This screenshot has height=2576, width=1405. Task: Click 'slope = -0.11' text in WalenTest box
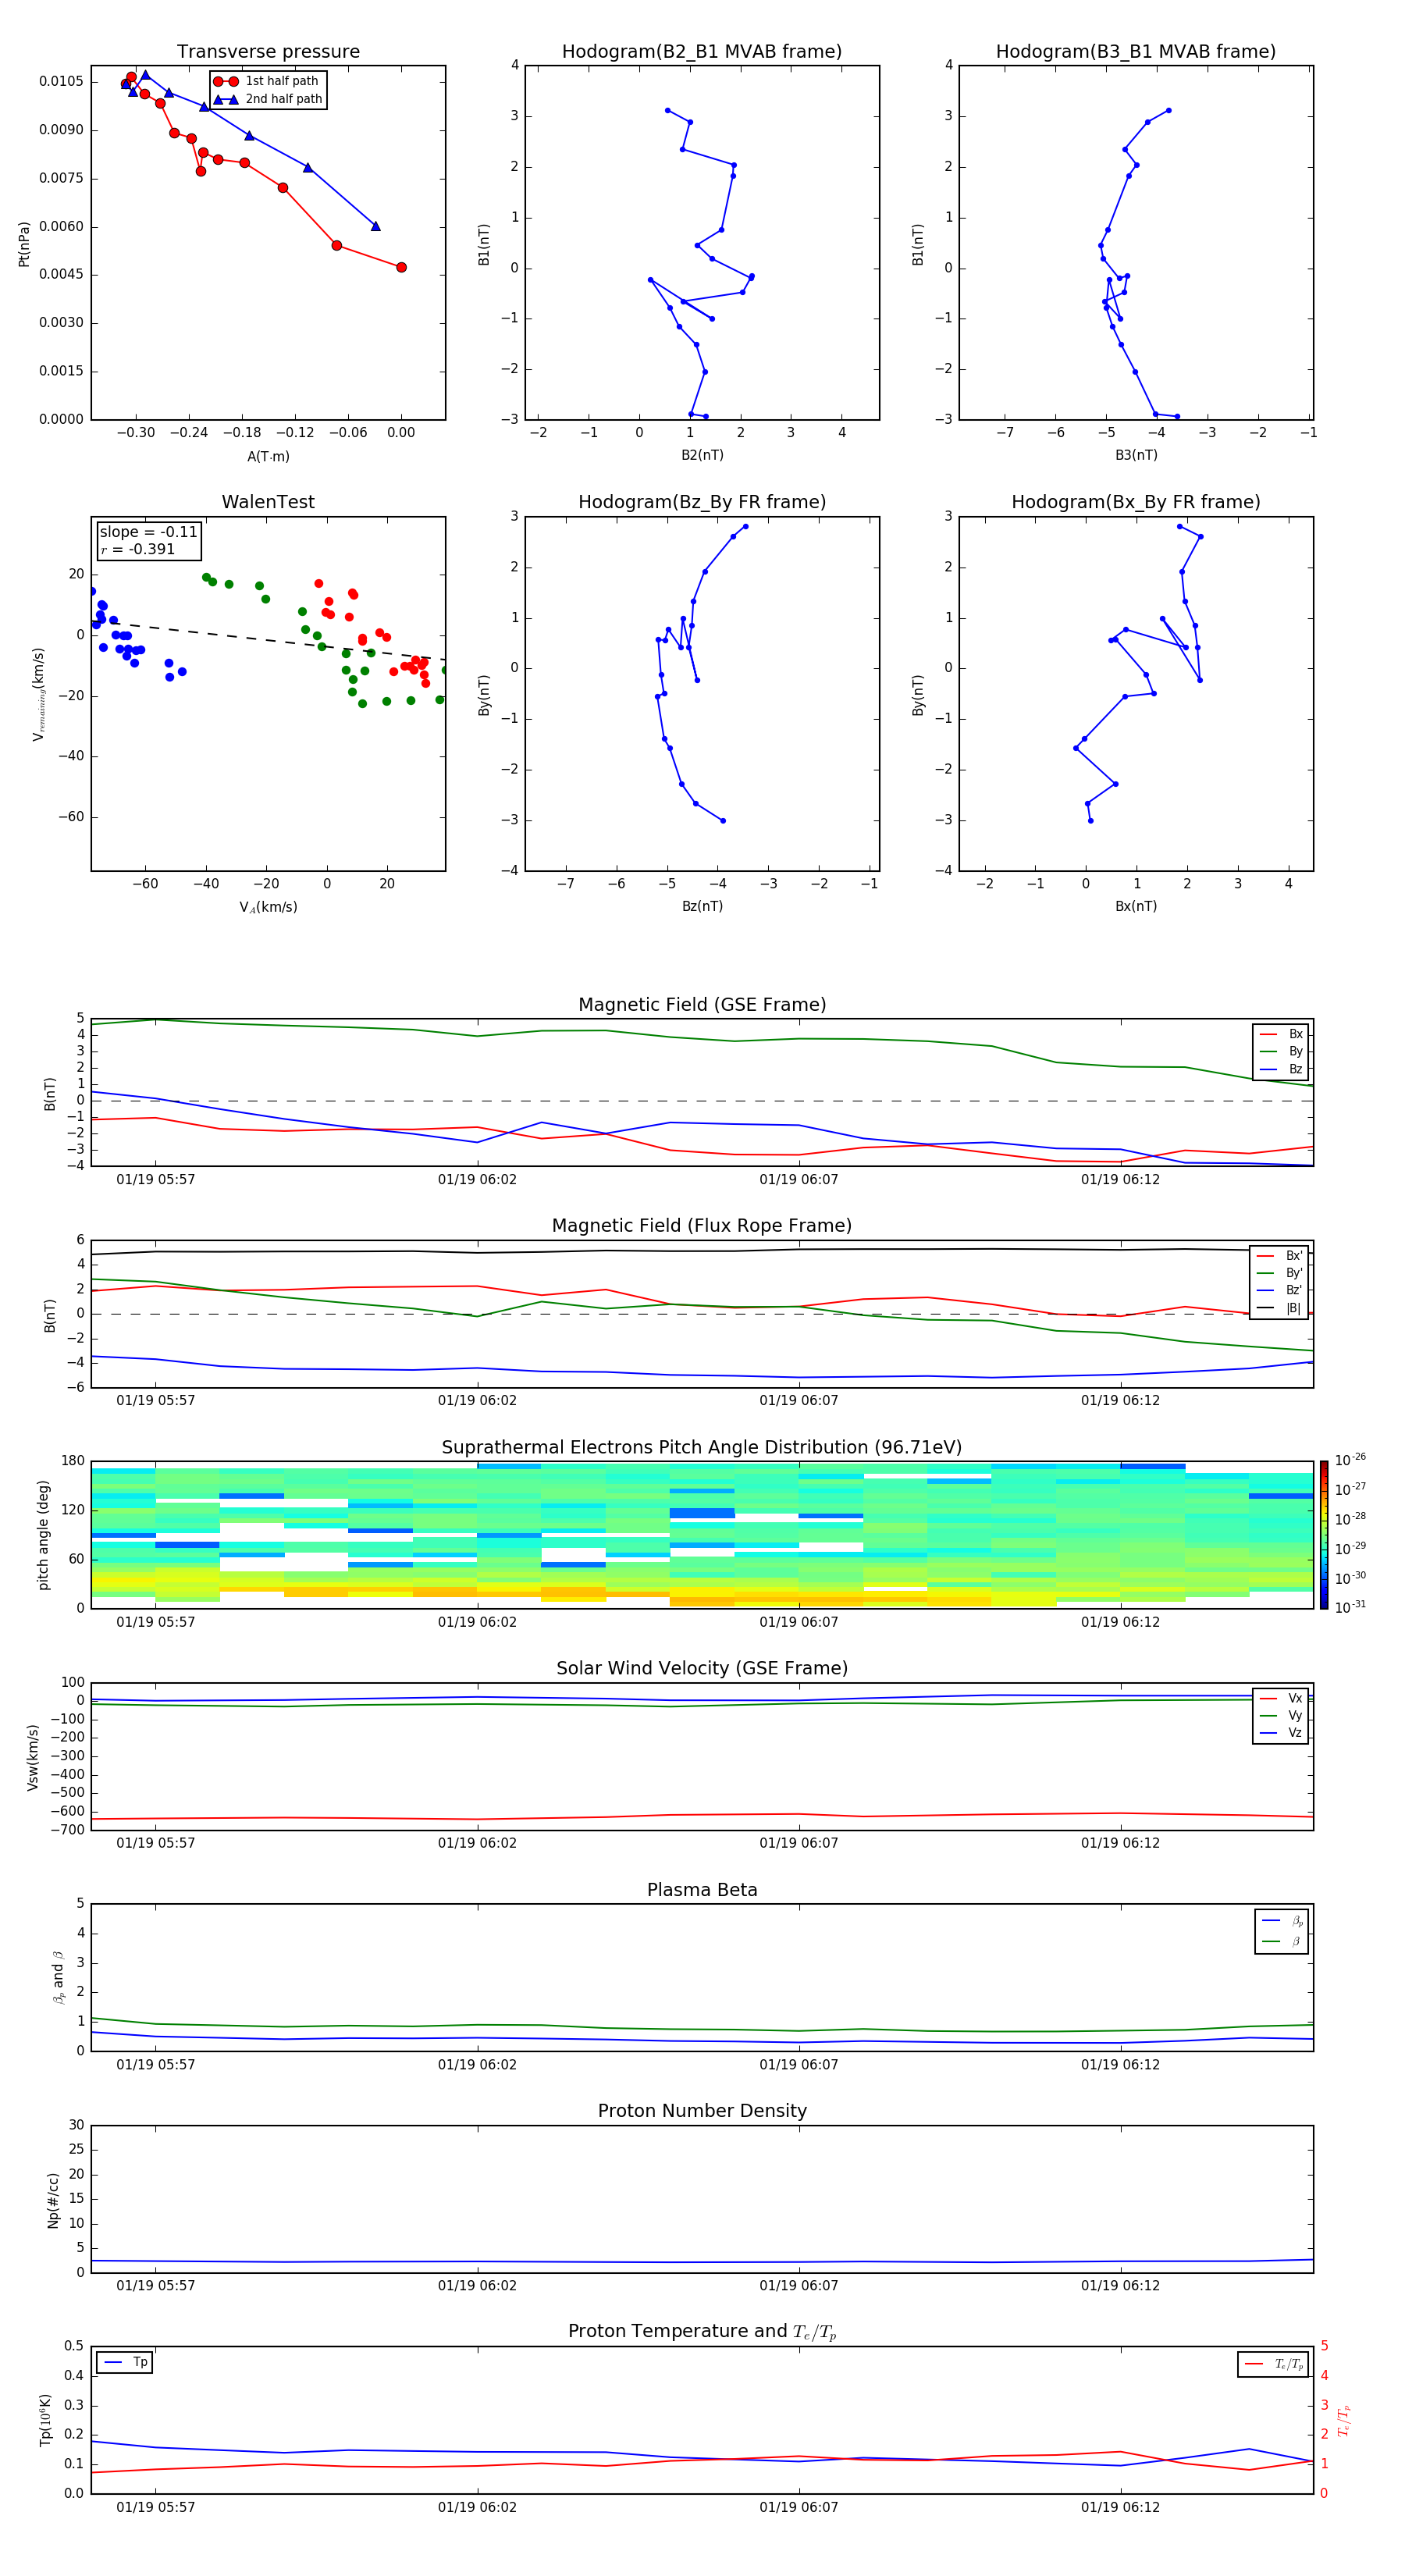coord(149,532)
